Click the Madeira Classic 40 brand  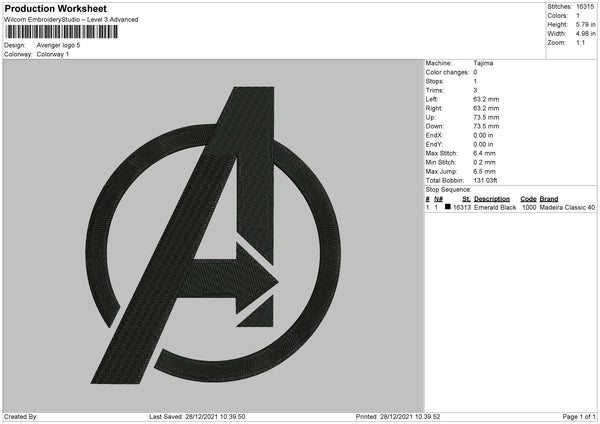pos(567,207)
